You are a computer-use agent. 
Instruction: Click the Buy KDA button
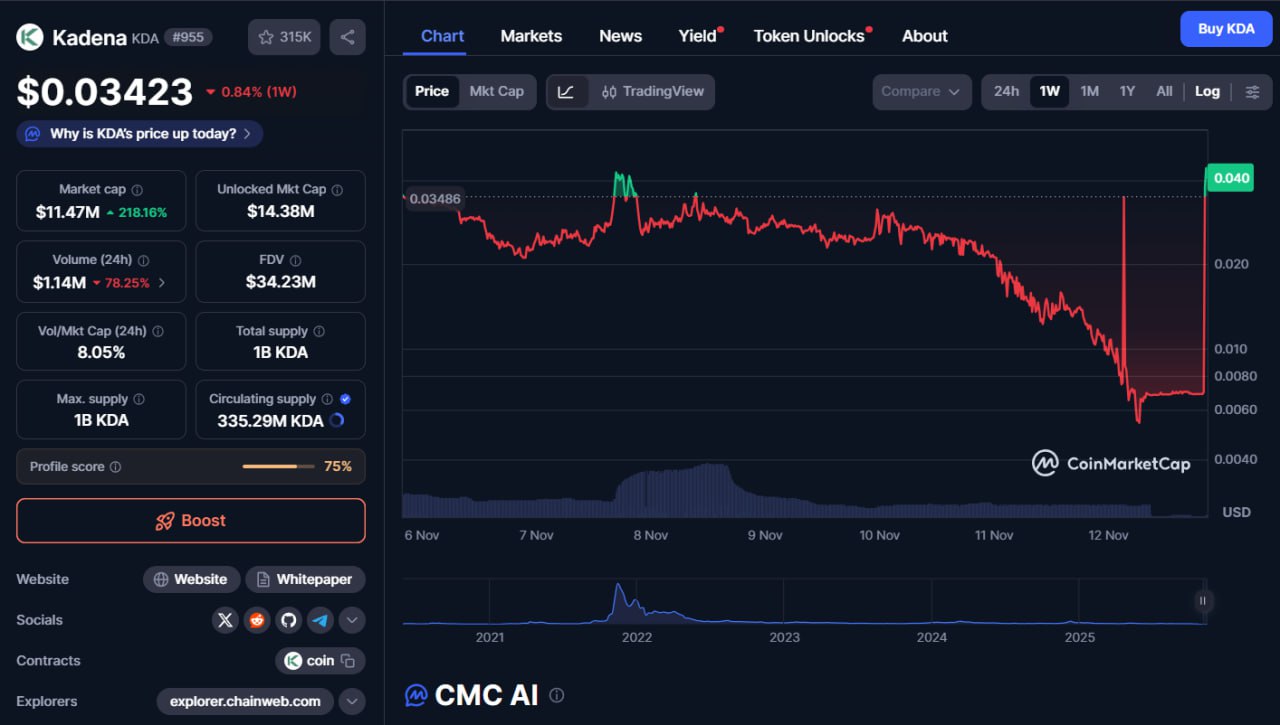[x=1226, y=29]
